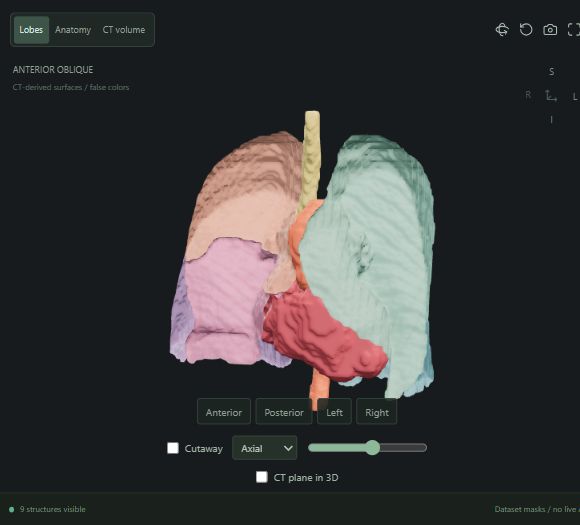Reset the camera view
The height and width of the screenshot is (525, 580).
click(x=526, y=30)
